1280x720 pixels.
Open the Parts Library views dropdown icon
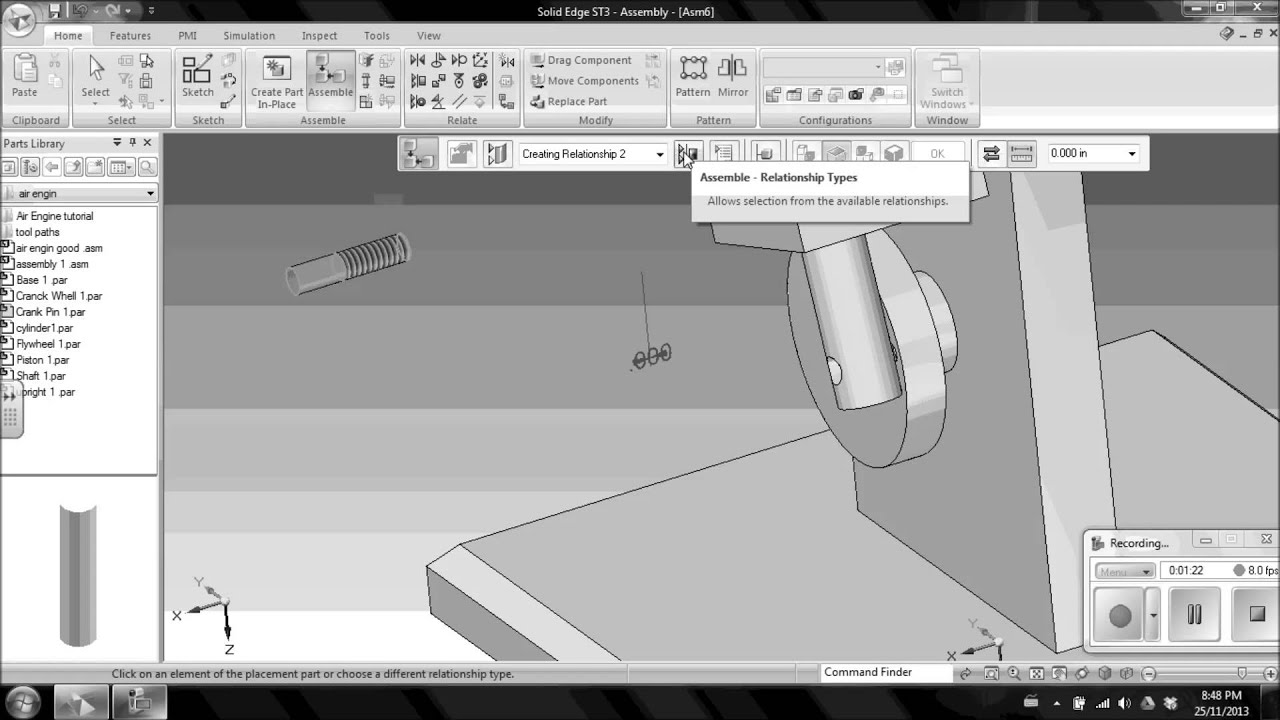121,167
